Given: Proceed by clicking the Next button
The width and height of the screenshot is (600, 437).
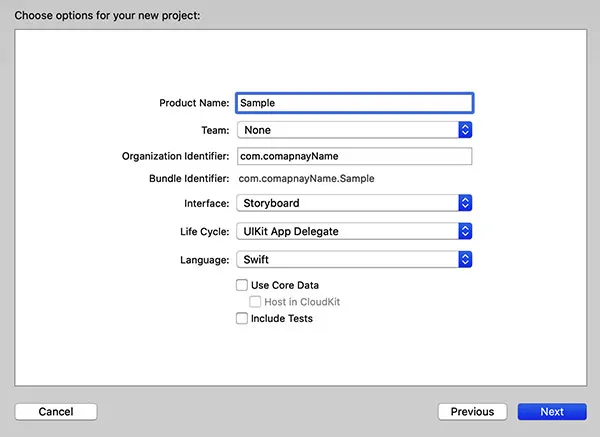Looking at the screenshot, I should (x=552, y=411).
